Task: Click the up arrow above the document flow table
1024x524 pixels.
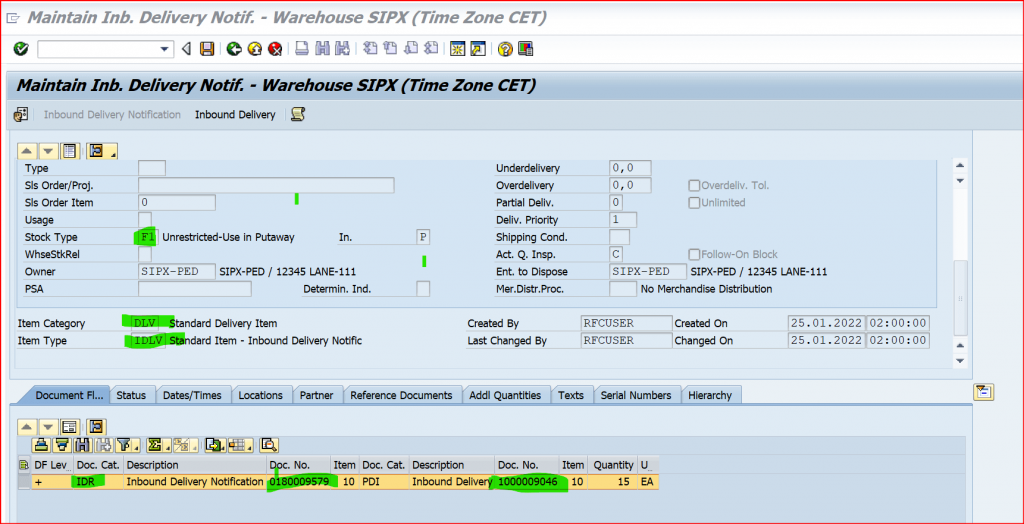Action: tap(26, 427)
